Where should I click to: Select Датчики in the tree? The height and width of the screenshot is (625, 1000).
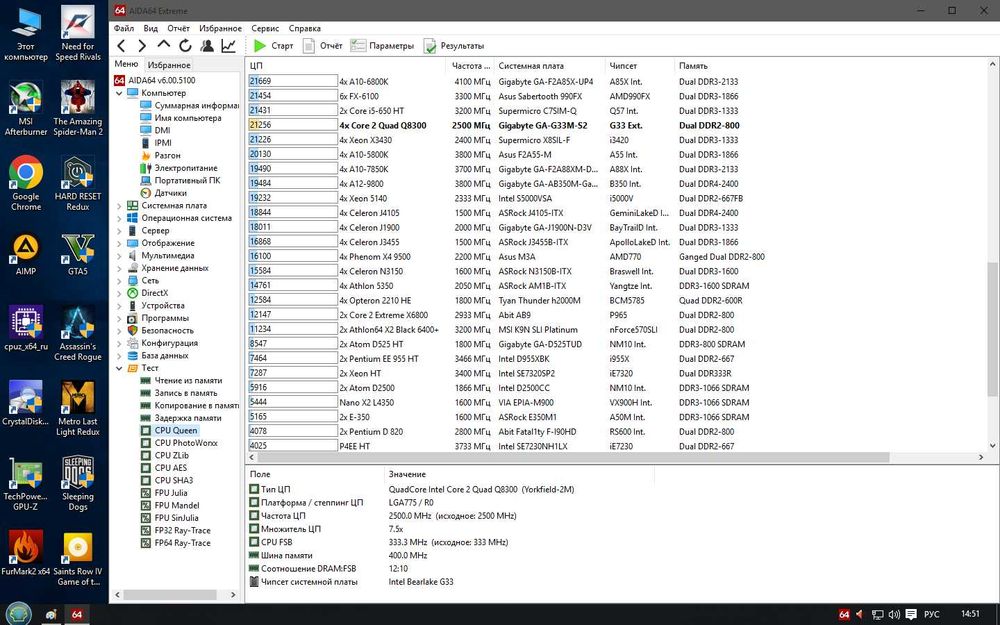coord(163,193)
